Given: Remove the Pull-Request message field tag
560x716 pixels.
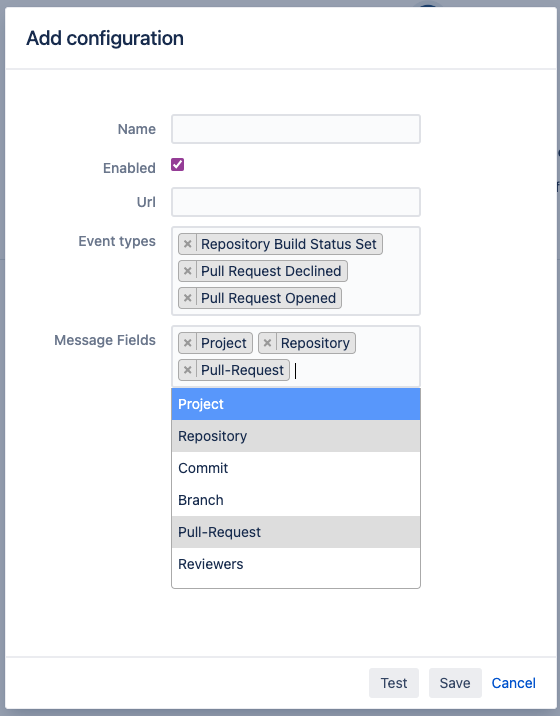Looking at the screenshot, I should click(187, 370).
